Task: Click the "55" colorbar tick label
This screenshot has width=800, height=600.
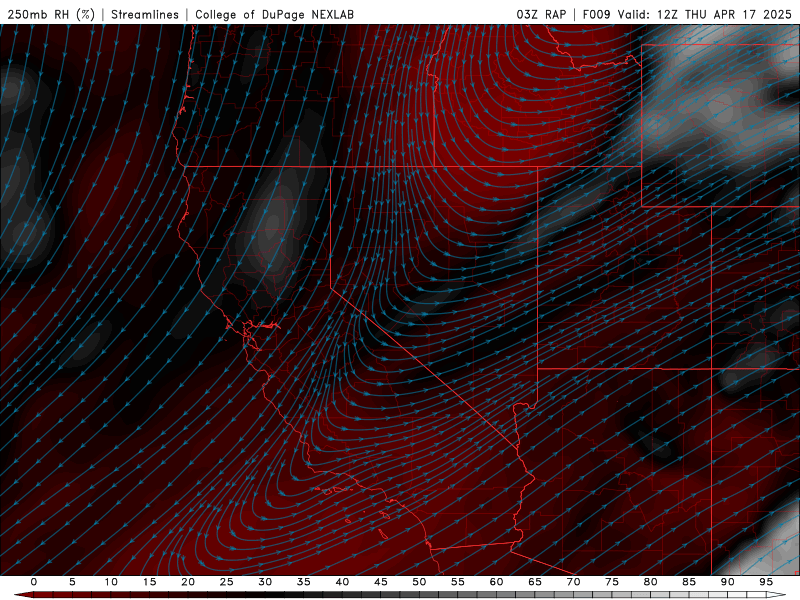Action: pyautogui.click(x=457, y=582)
